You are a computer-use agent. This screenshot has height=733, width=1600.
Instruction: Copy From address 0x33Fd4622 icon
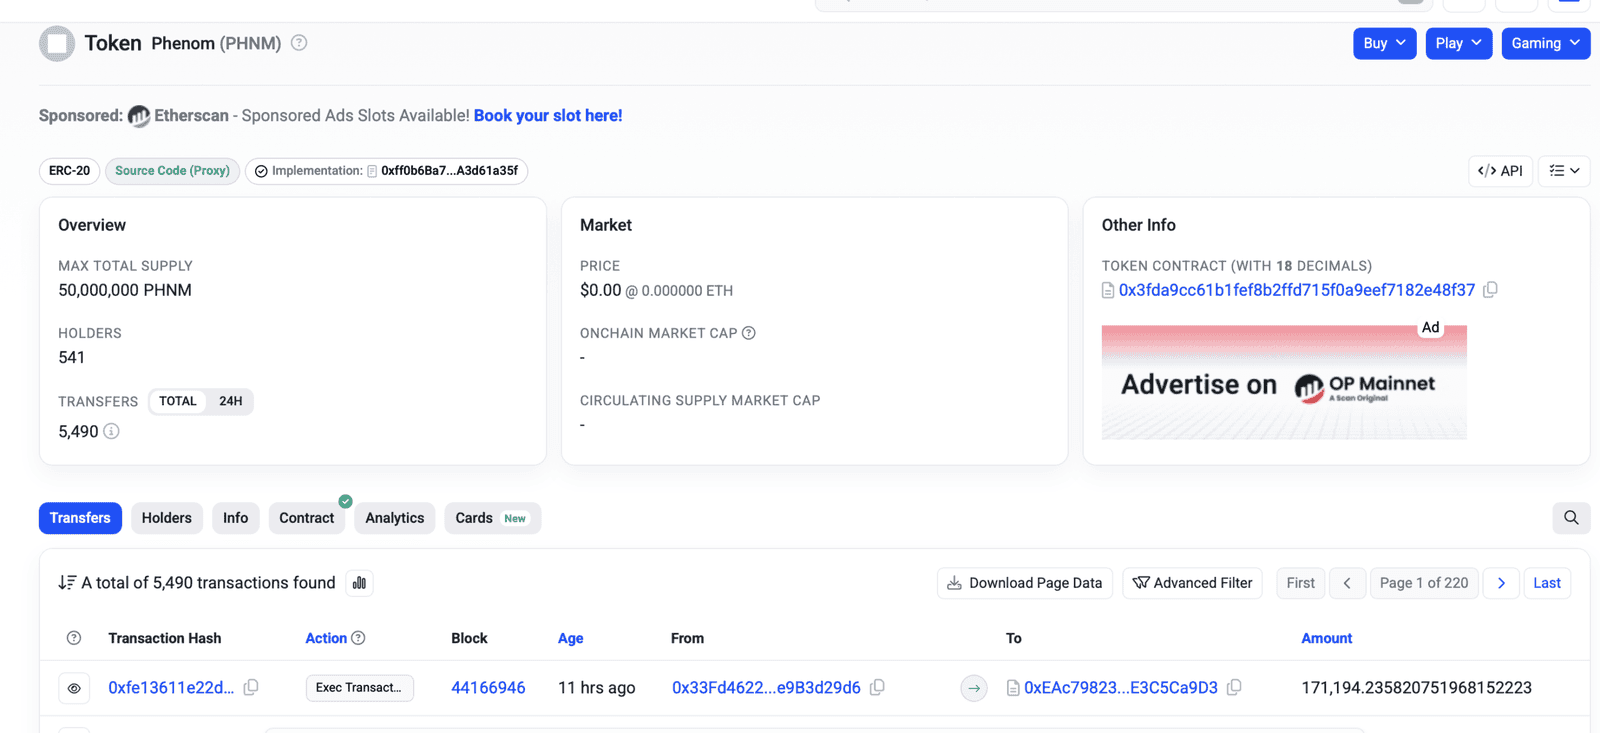[877, 687]
